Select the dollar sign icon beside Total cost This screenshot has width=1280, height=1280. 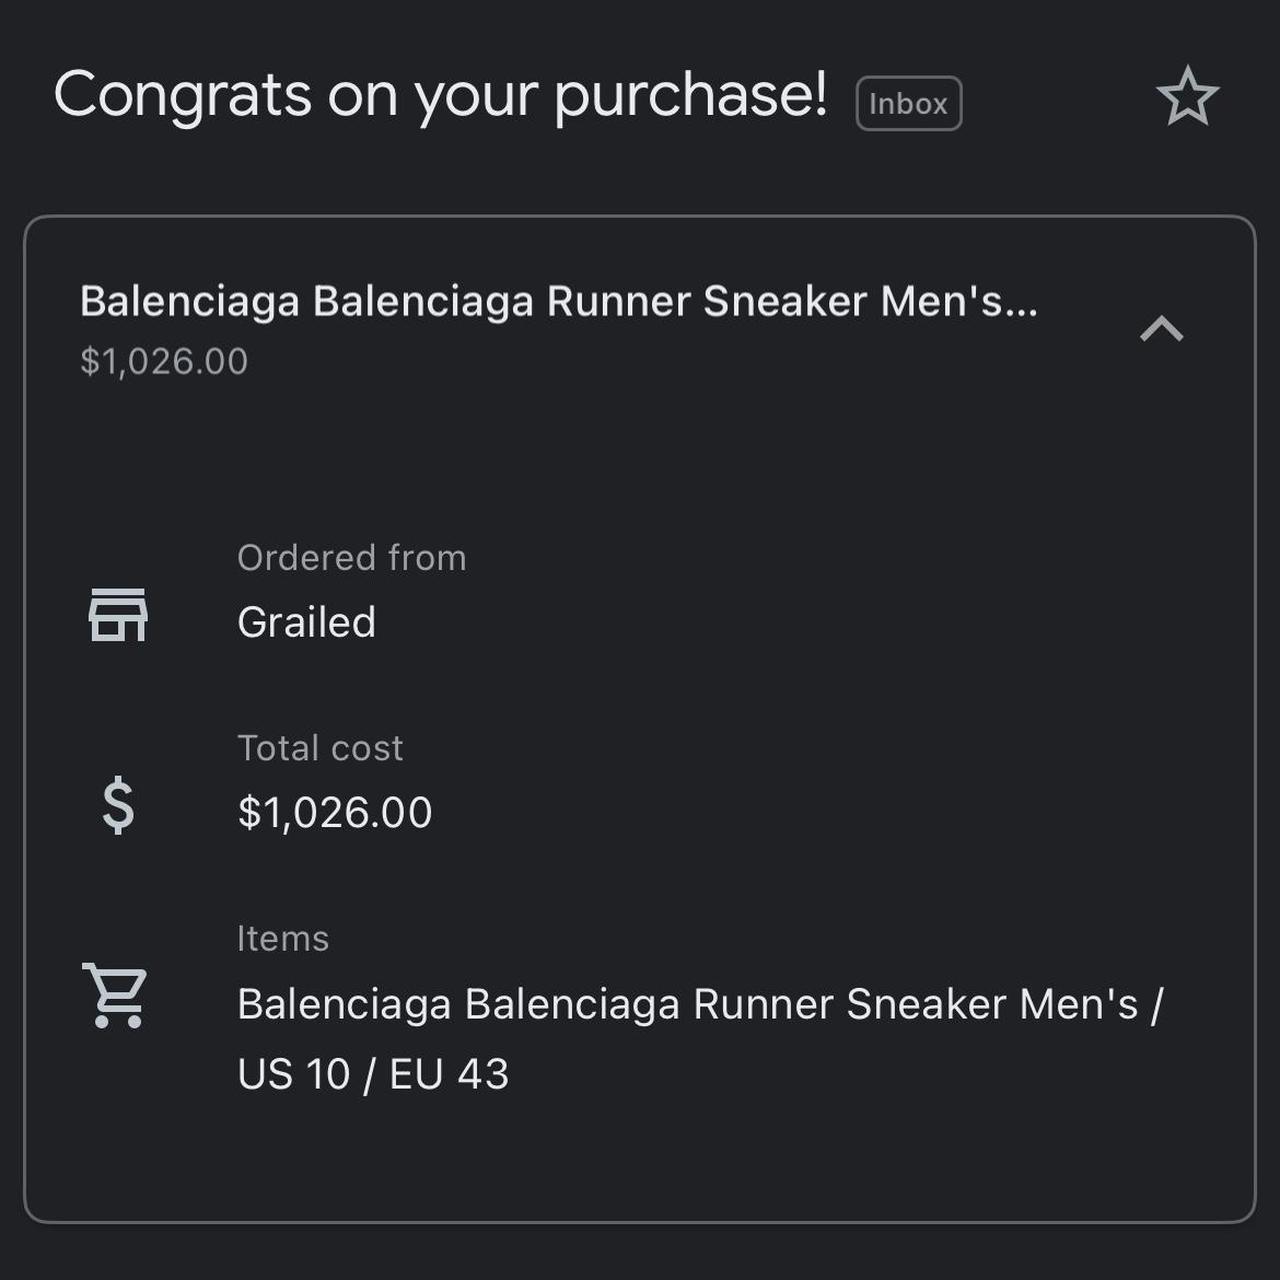point(117,807)
